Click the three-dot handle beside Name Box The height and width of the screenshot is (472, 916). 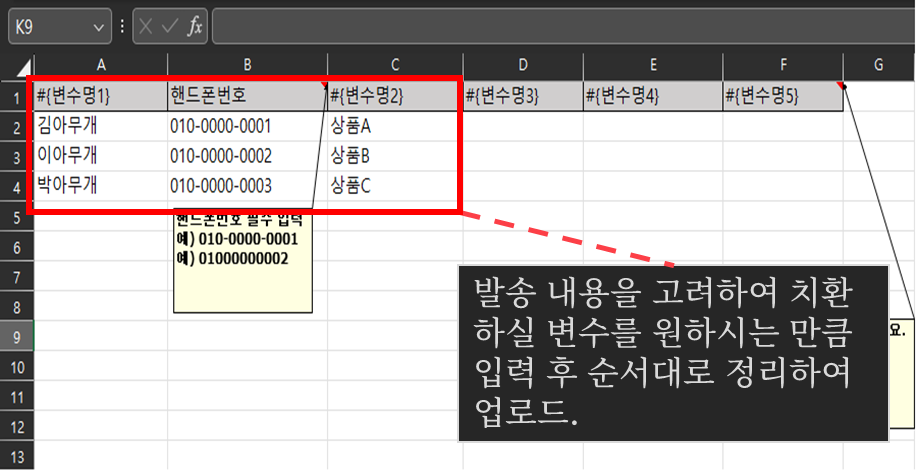[x=122, y=27]
